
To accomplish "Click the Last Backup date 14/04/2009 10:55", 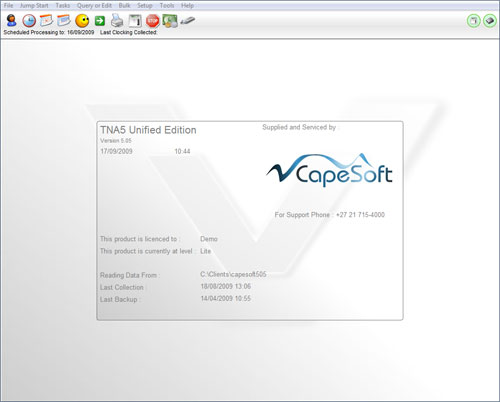I will tap(226, 298).
